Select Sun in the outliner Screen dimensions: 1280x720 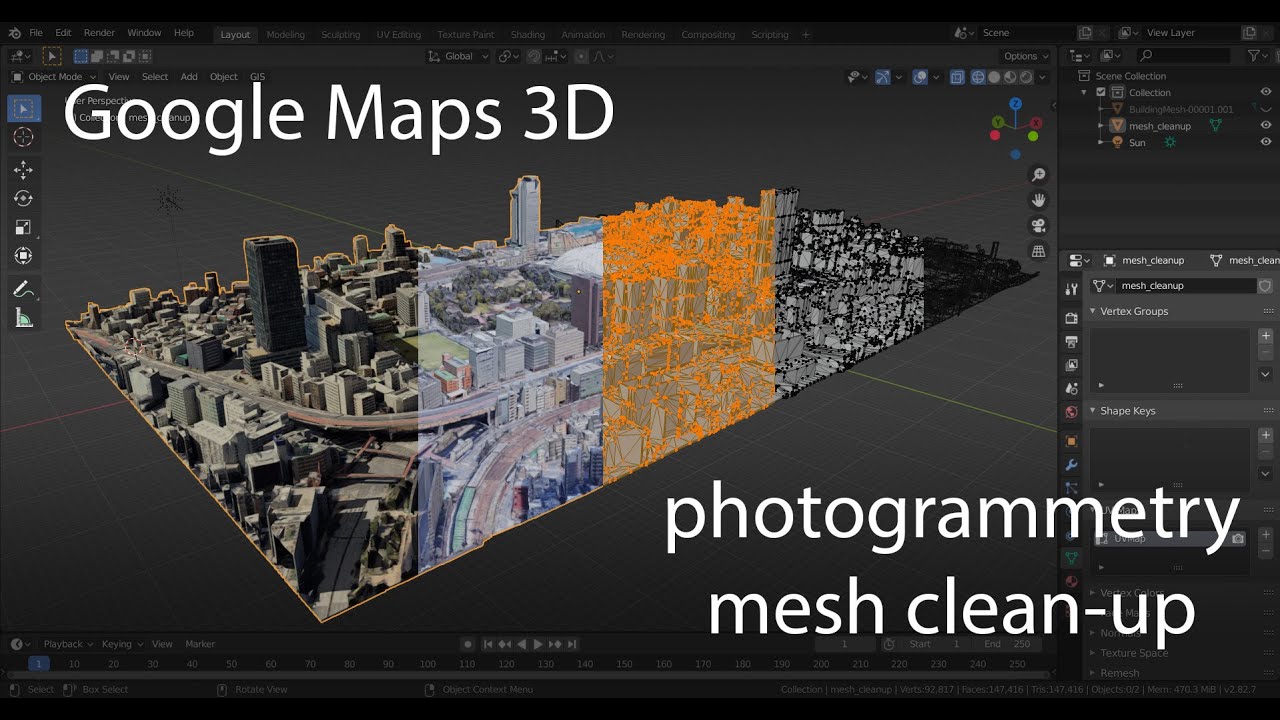tap(1137, 142)
